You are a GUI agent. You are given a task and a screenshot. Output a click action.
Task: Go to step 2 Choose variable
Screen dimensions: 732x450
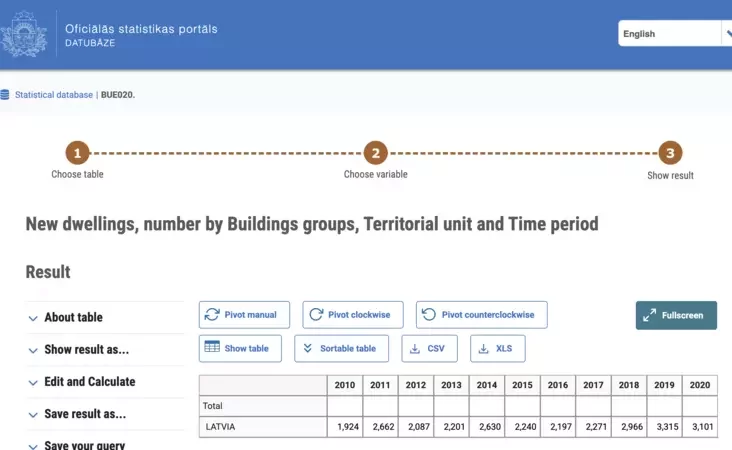pyautogui.click(x=375, y=154)
